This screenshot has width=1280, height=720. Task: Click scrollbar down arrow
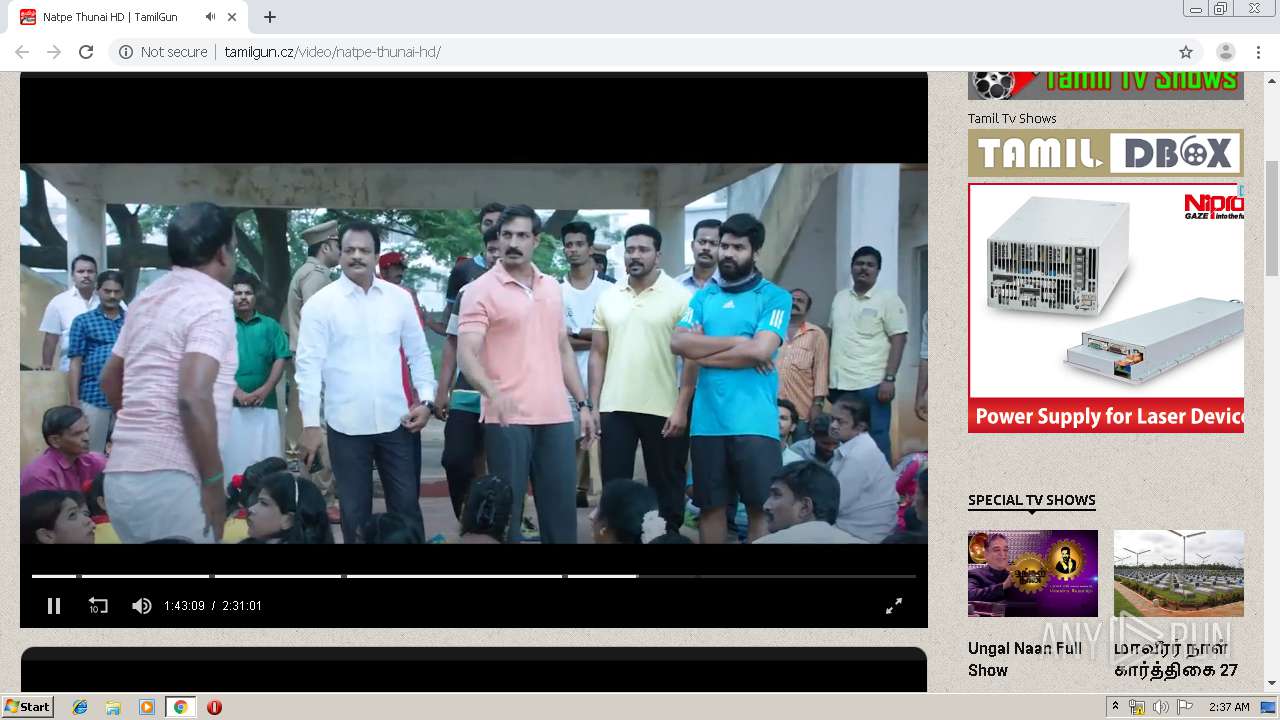(1272, 684)
